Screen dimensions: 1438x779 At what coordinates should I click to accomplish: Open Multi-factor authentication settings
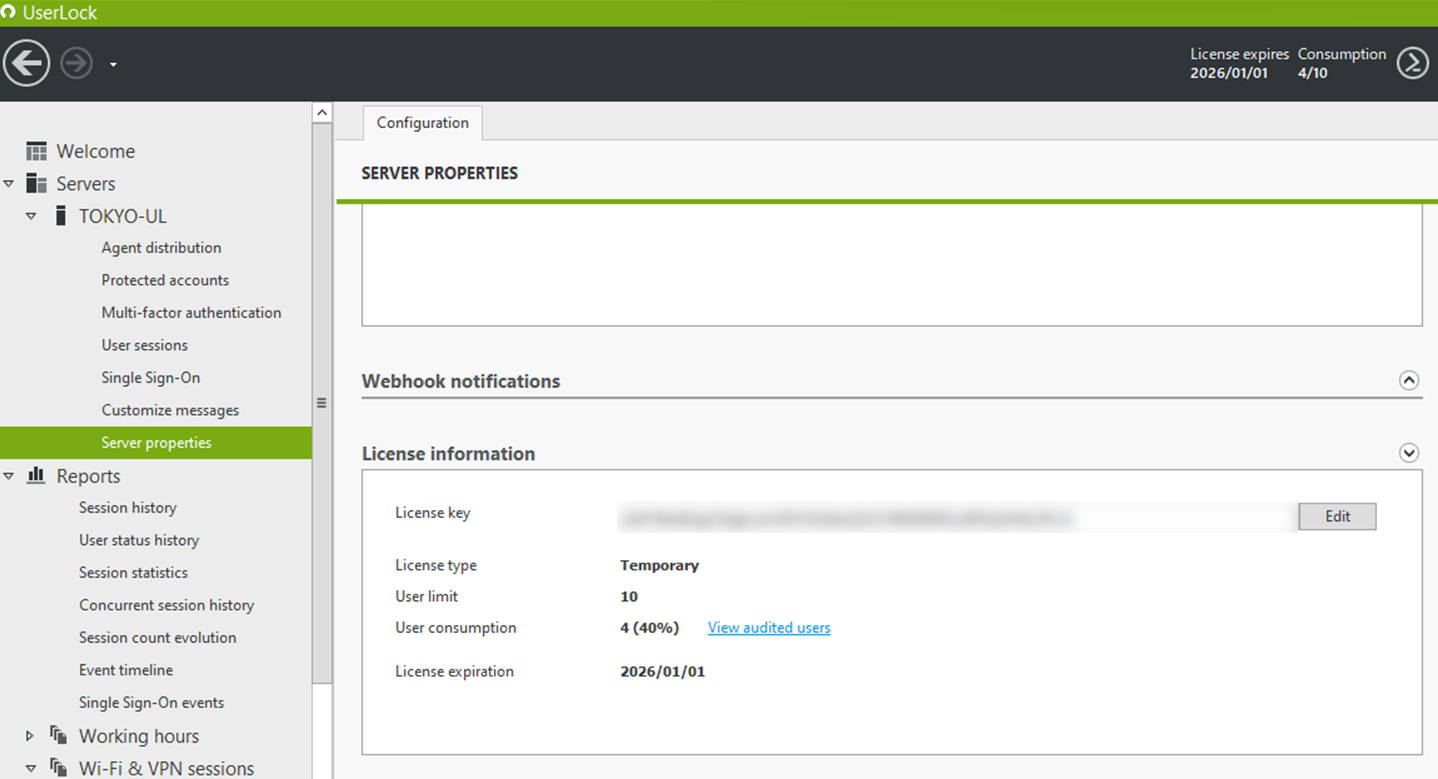click(191, 313)
